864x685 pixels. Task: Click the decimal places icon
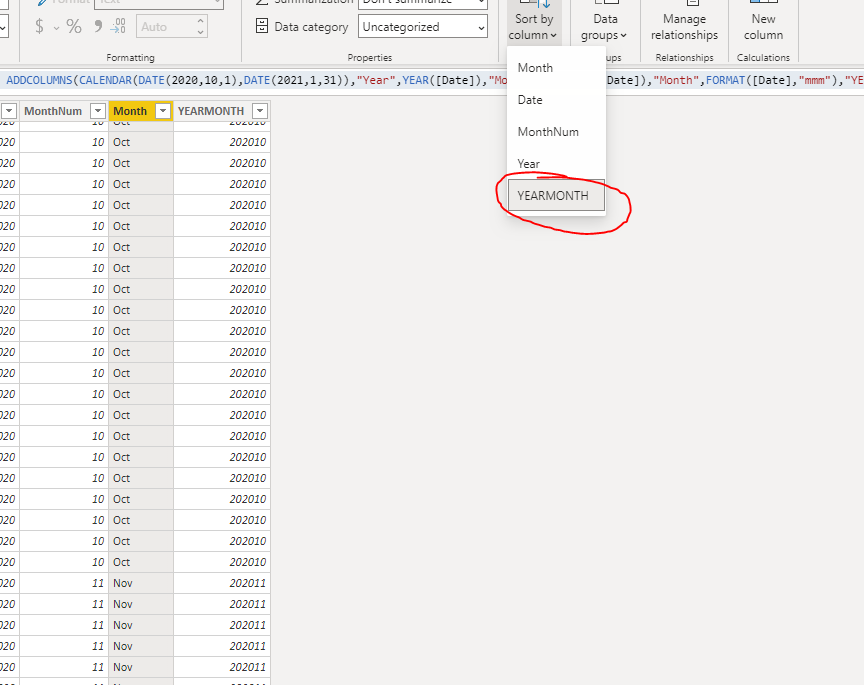coord(118,26)
